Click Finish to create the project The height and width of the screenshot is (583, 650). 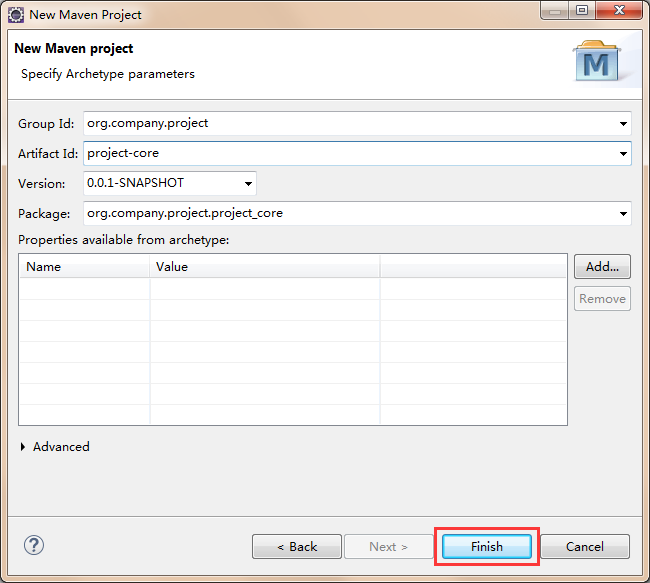[487, 547]
